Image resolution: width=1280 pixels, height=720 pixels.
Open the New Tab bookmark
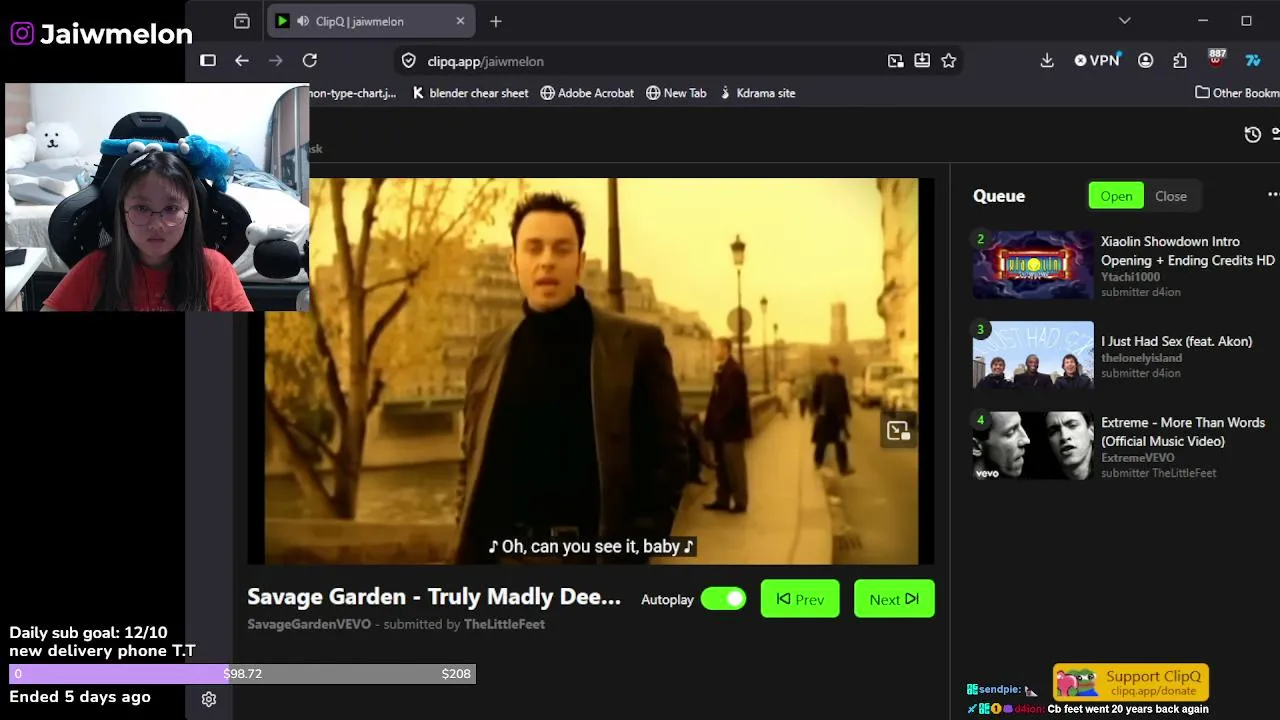point(676,93)
